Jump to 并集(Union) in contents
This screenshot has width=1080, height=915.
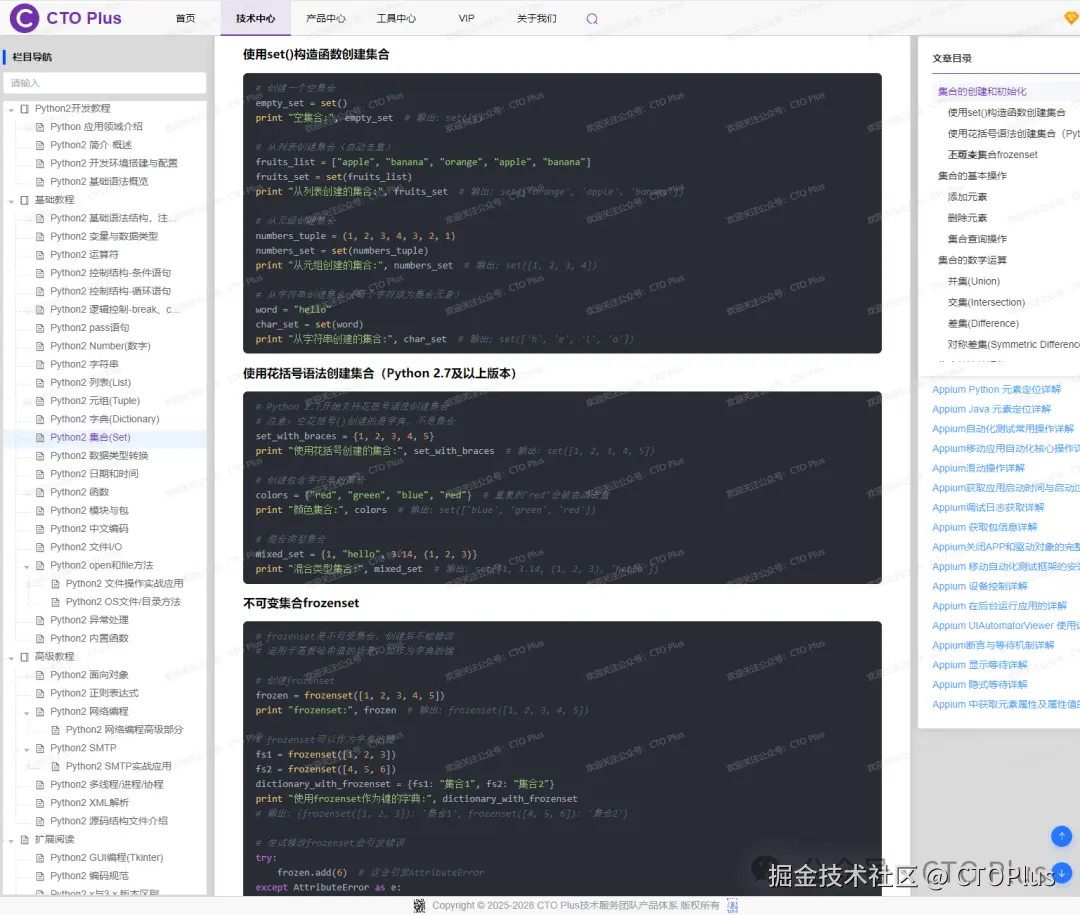coord(974,281)
